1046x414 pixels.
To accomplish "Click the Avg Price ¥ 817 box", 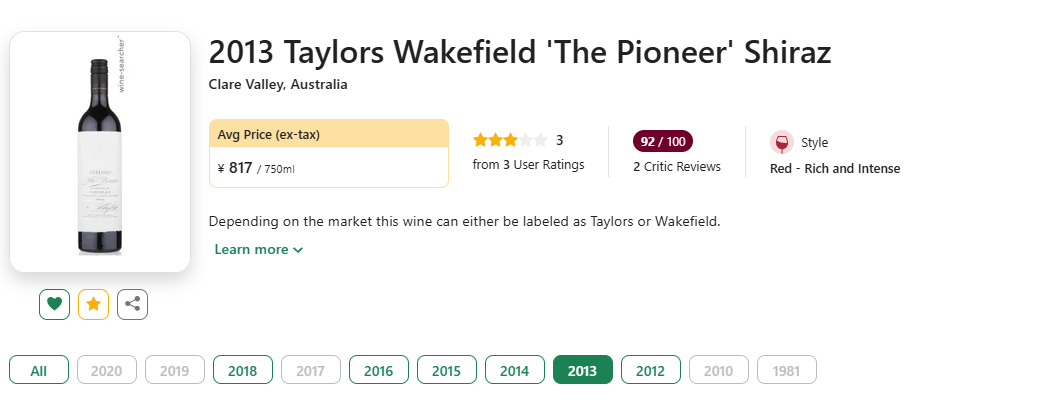I will (x=329, y=153).
